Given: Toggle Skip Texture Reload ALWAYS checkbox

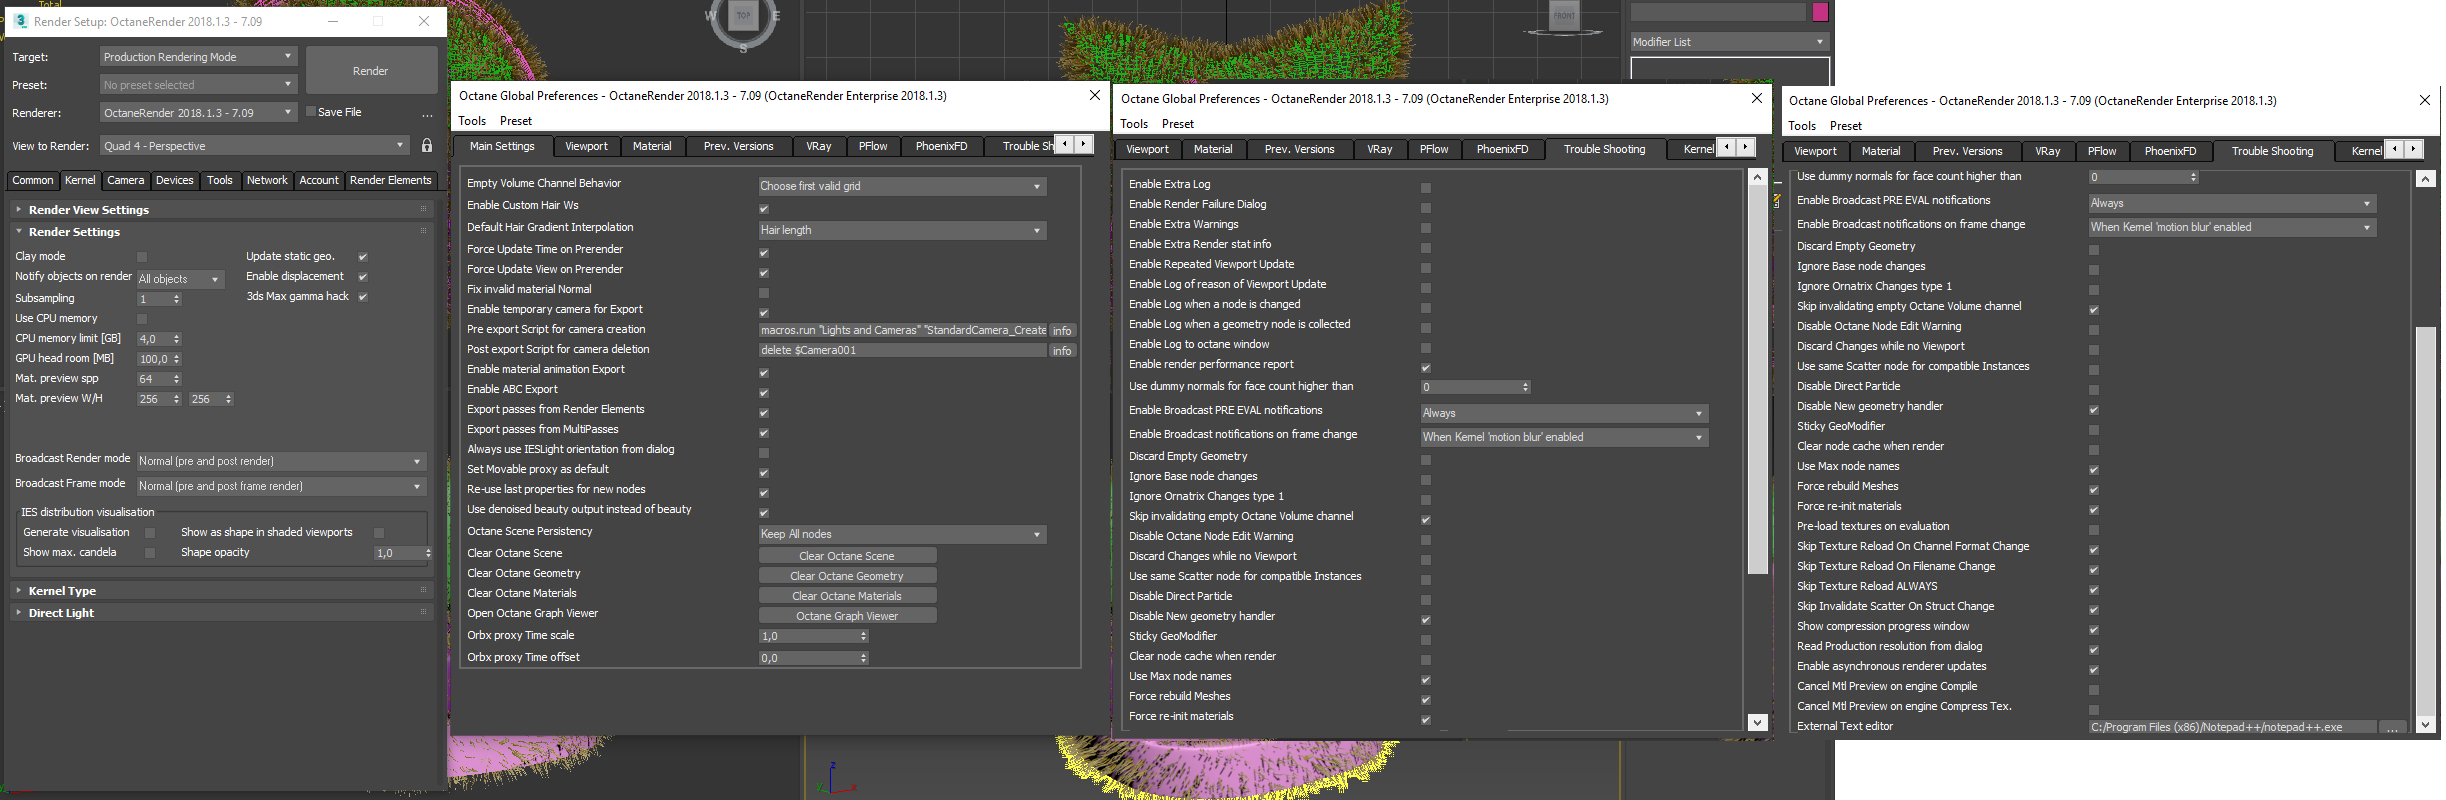Looking at the screenshot, I should [x=2094, y=590].
